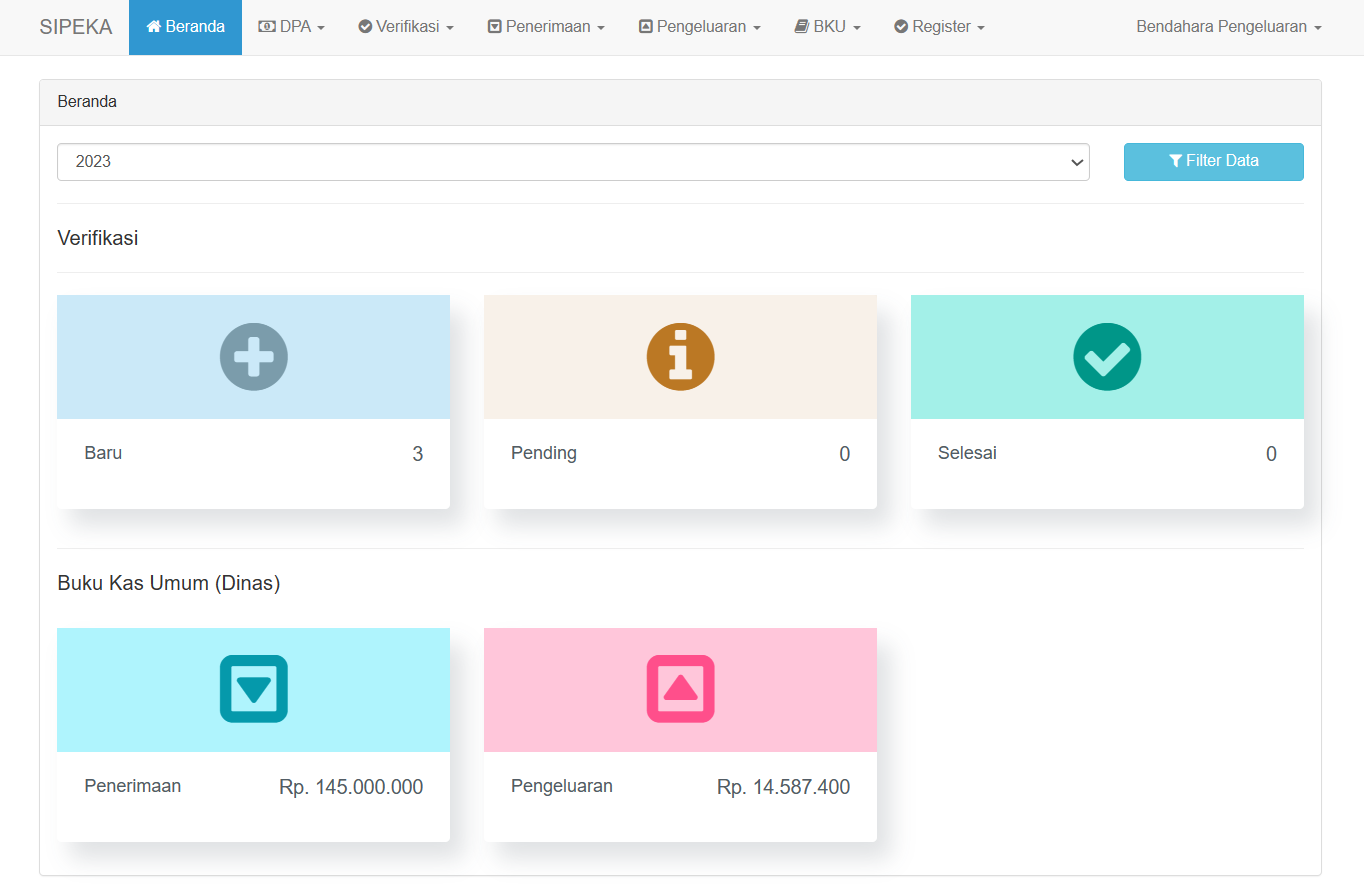Open the Pengeluaran navbar menu
This screenshot has height=888, width=1364.
pos(700,27)
